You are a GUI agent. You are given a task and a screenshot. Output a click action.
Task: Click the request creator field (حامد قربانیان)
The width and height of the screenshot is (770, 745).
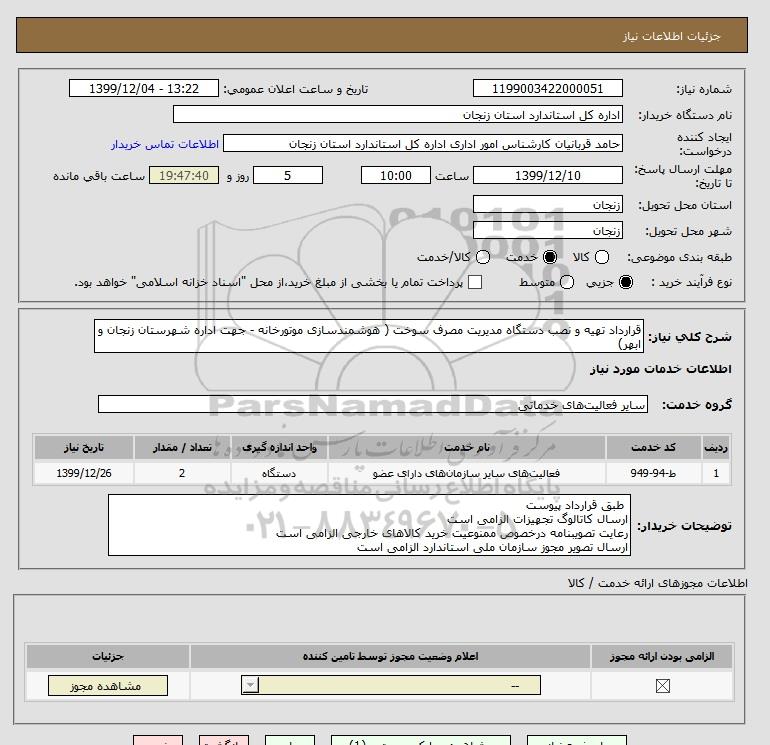tap(423, 143)
